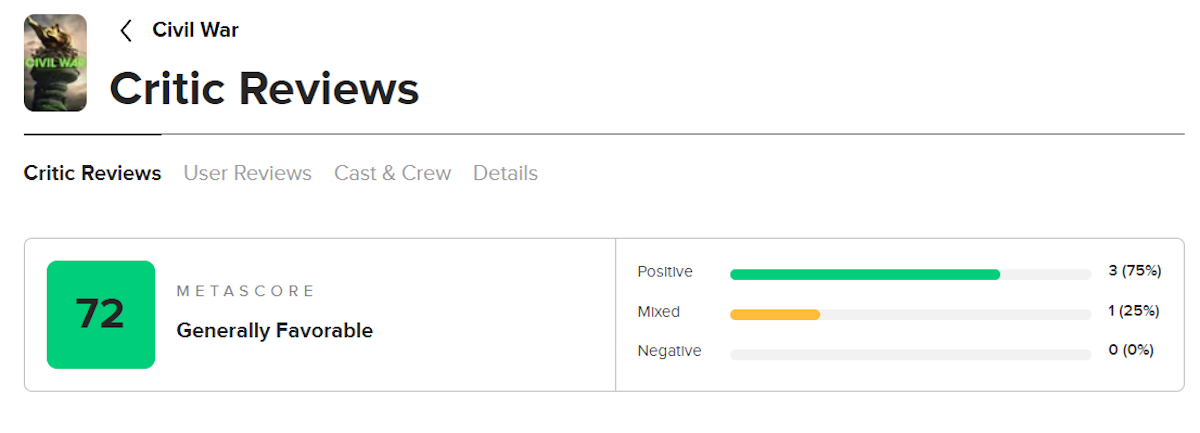Filter by Negative reviews label
The height and width of the screenshot is (433, 1200).
[x=669, y=351]
